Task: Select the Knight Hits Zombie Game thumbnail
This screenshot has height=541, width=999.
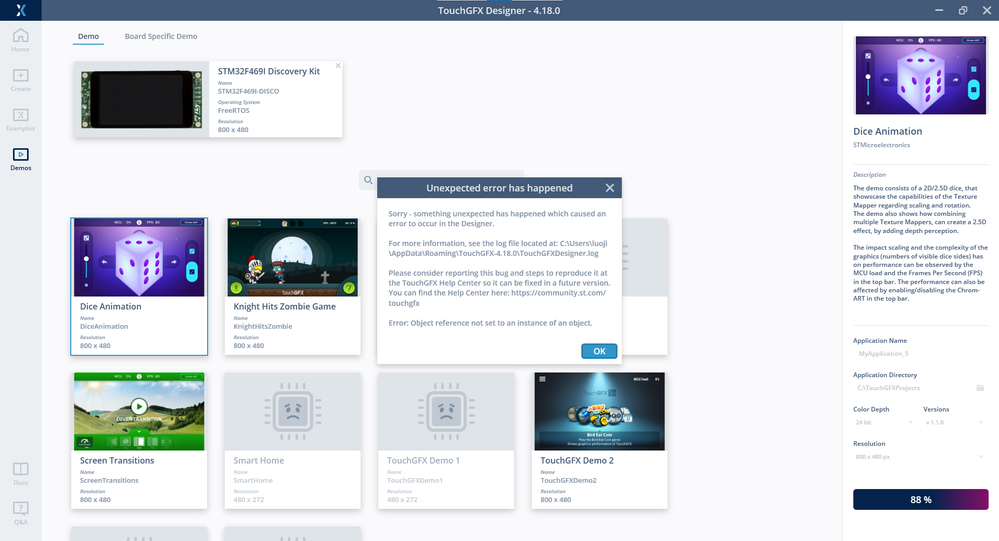Action: tap(292, 257)
